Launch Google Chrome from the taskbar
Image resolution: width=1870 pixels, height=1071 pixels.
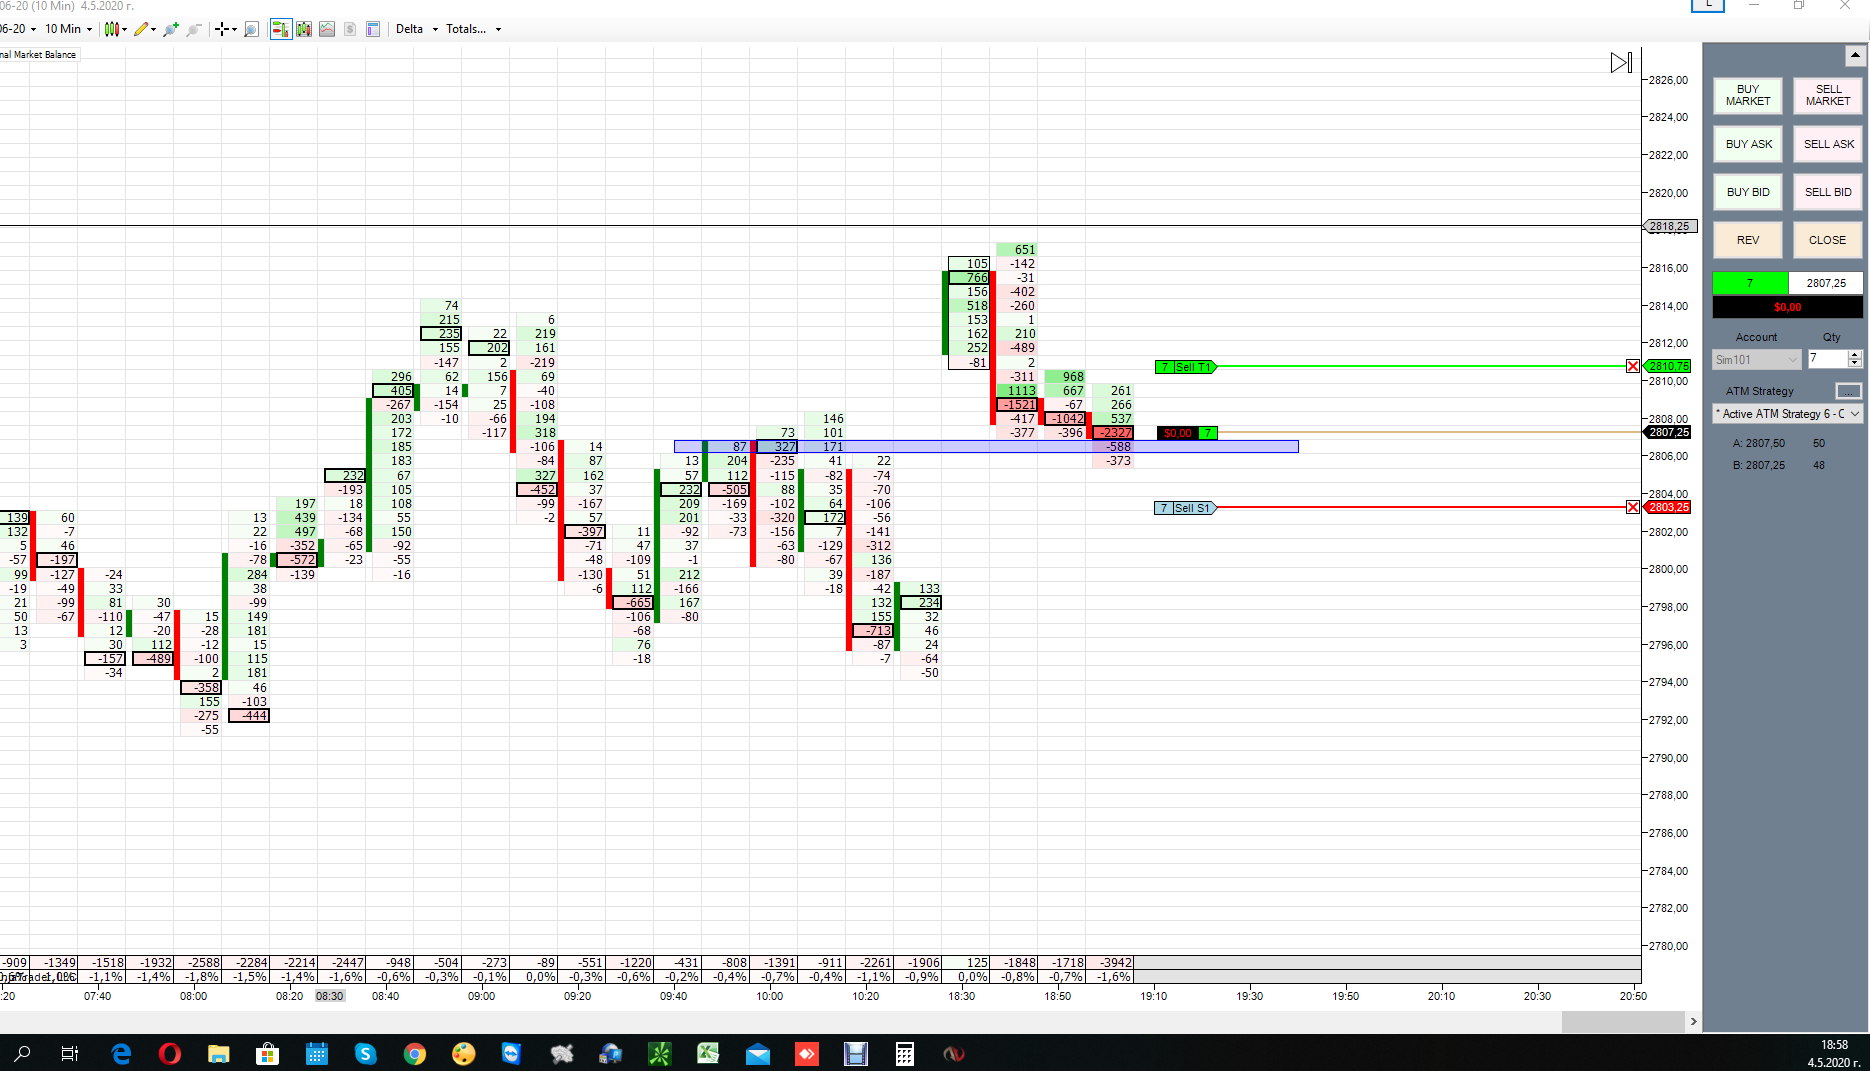point(414,1053)
